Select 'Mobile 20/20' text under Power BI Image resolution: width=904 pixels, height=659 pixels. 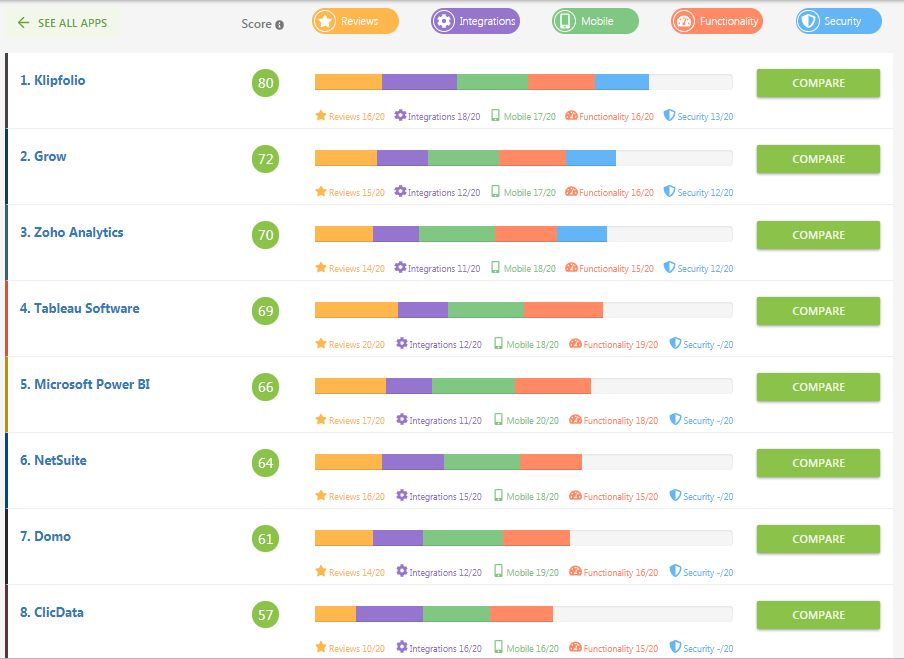[x=532, y=421]
